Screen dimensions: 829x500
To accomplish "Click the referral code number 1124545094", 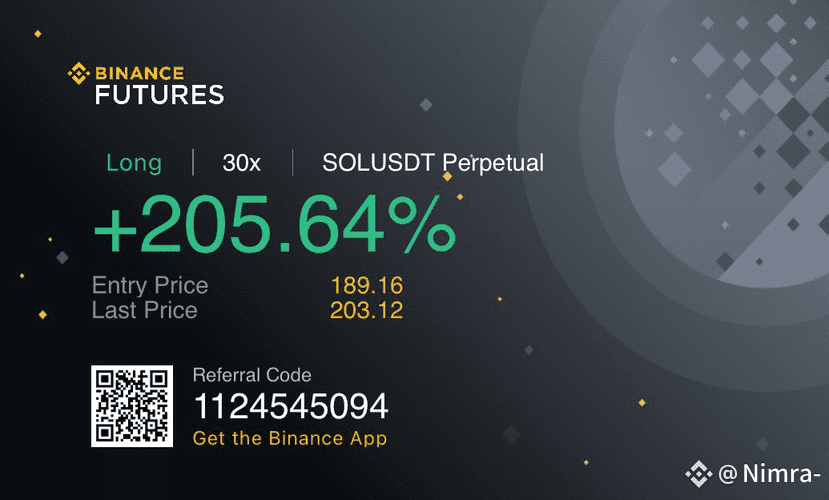I will pos(291,406).
